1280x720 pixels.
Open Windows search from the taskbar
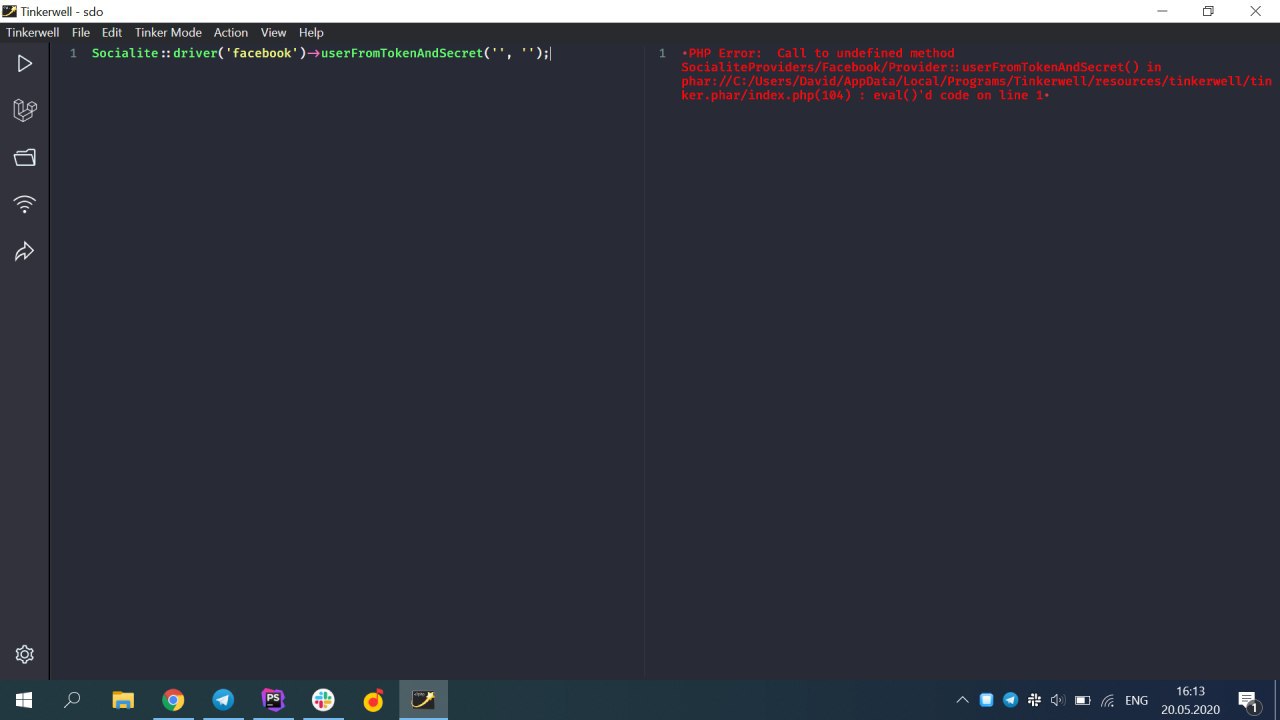[72, 700]
